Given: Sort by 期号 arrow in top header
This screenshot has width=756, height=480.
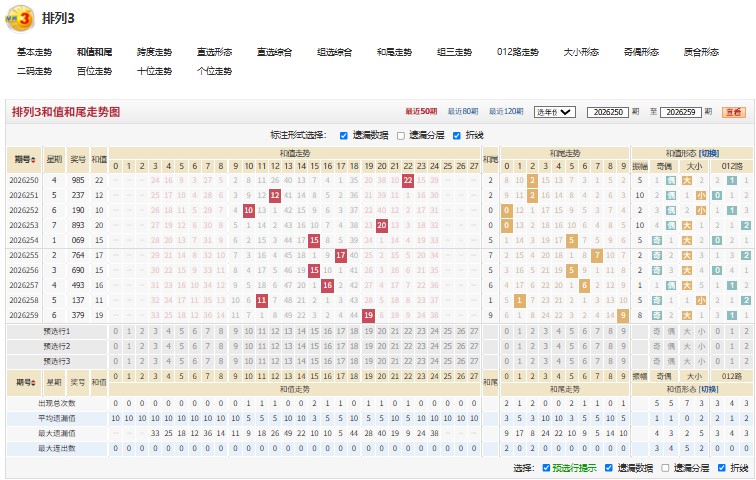Looking at the screenshot, I should [33, 160].
